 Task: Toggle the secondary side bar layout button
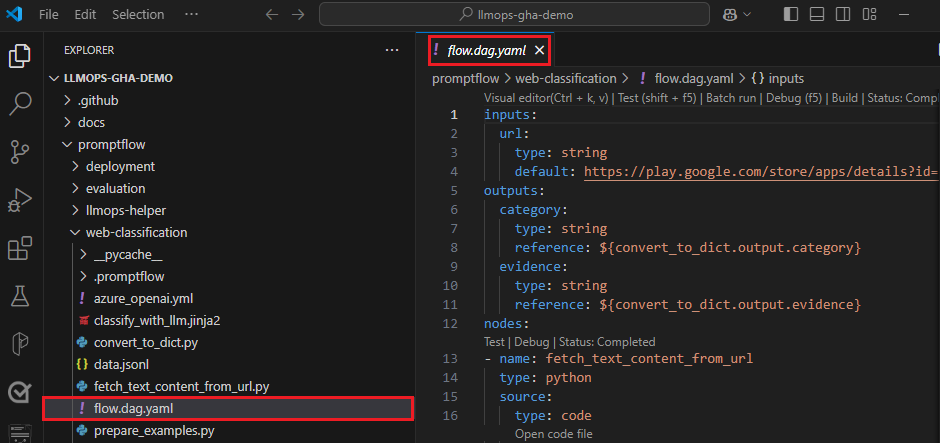click(843, 15)
